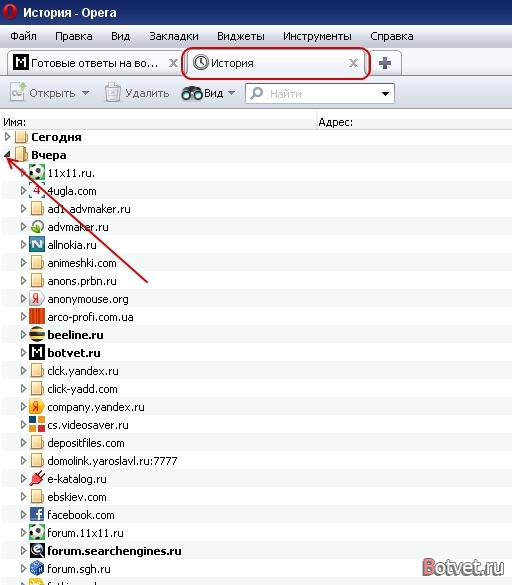
Task: Select the forum.searchengines.ru row
Action: click(257, 551)
